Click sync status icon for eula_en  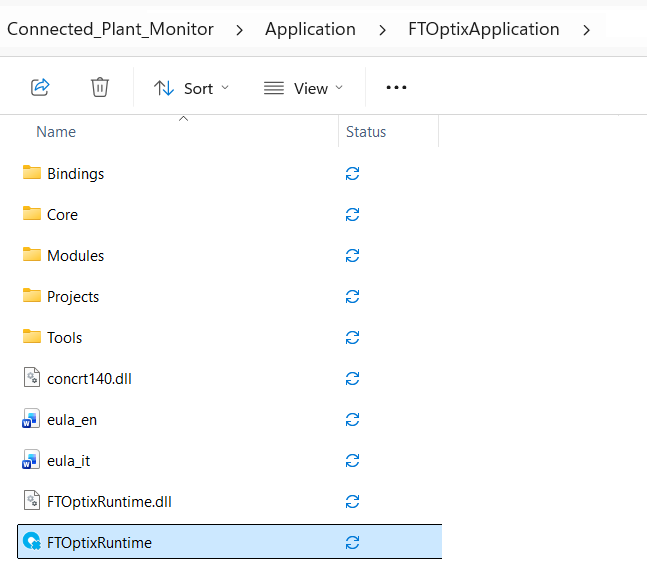click(352, 420)
